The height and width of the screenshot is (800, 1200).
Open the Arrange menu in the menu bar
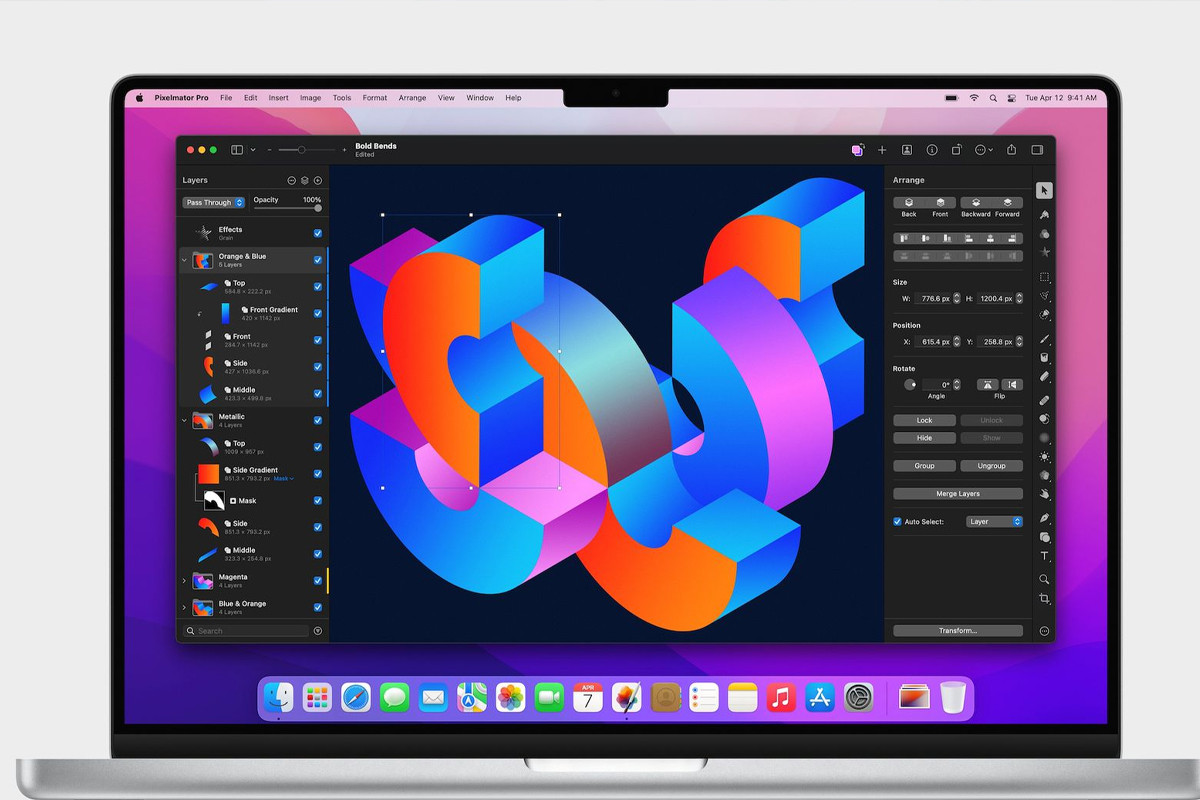[412, 98]
